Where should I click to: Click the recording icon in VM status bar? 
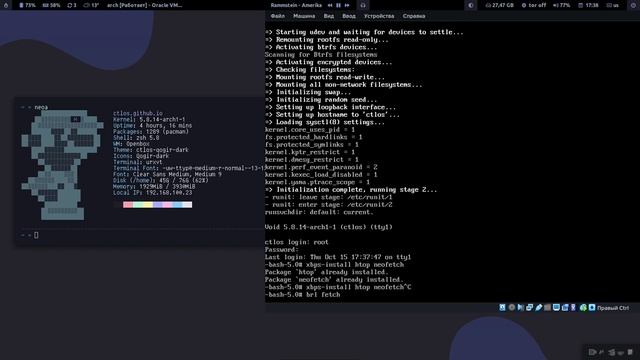click(x=565, y=308)
